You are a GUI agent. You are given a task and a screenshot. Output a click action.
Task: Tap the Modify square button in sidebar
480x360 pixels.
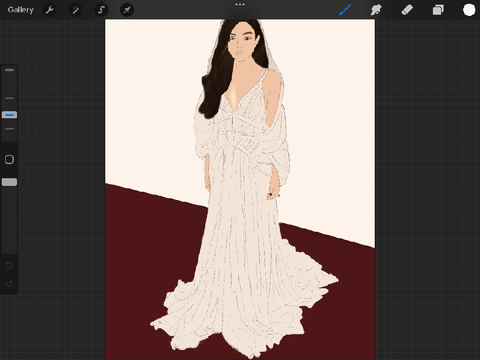9,159
